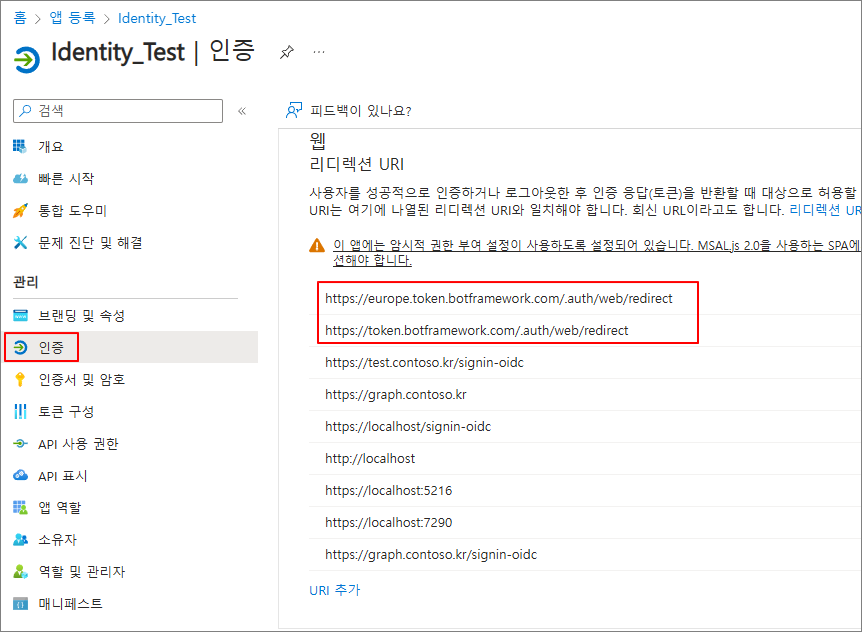Image resolution: width=862 pixels, height=632 pixels.
Task: Click the 피드백이 있나요? link
Action: tap(361, 111)
